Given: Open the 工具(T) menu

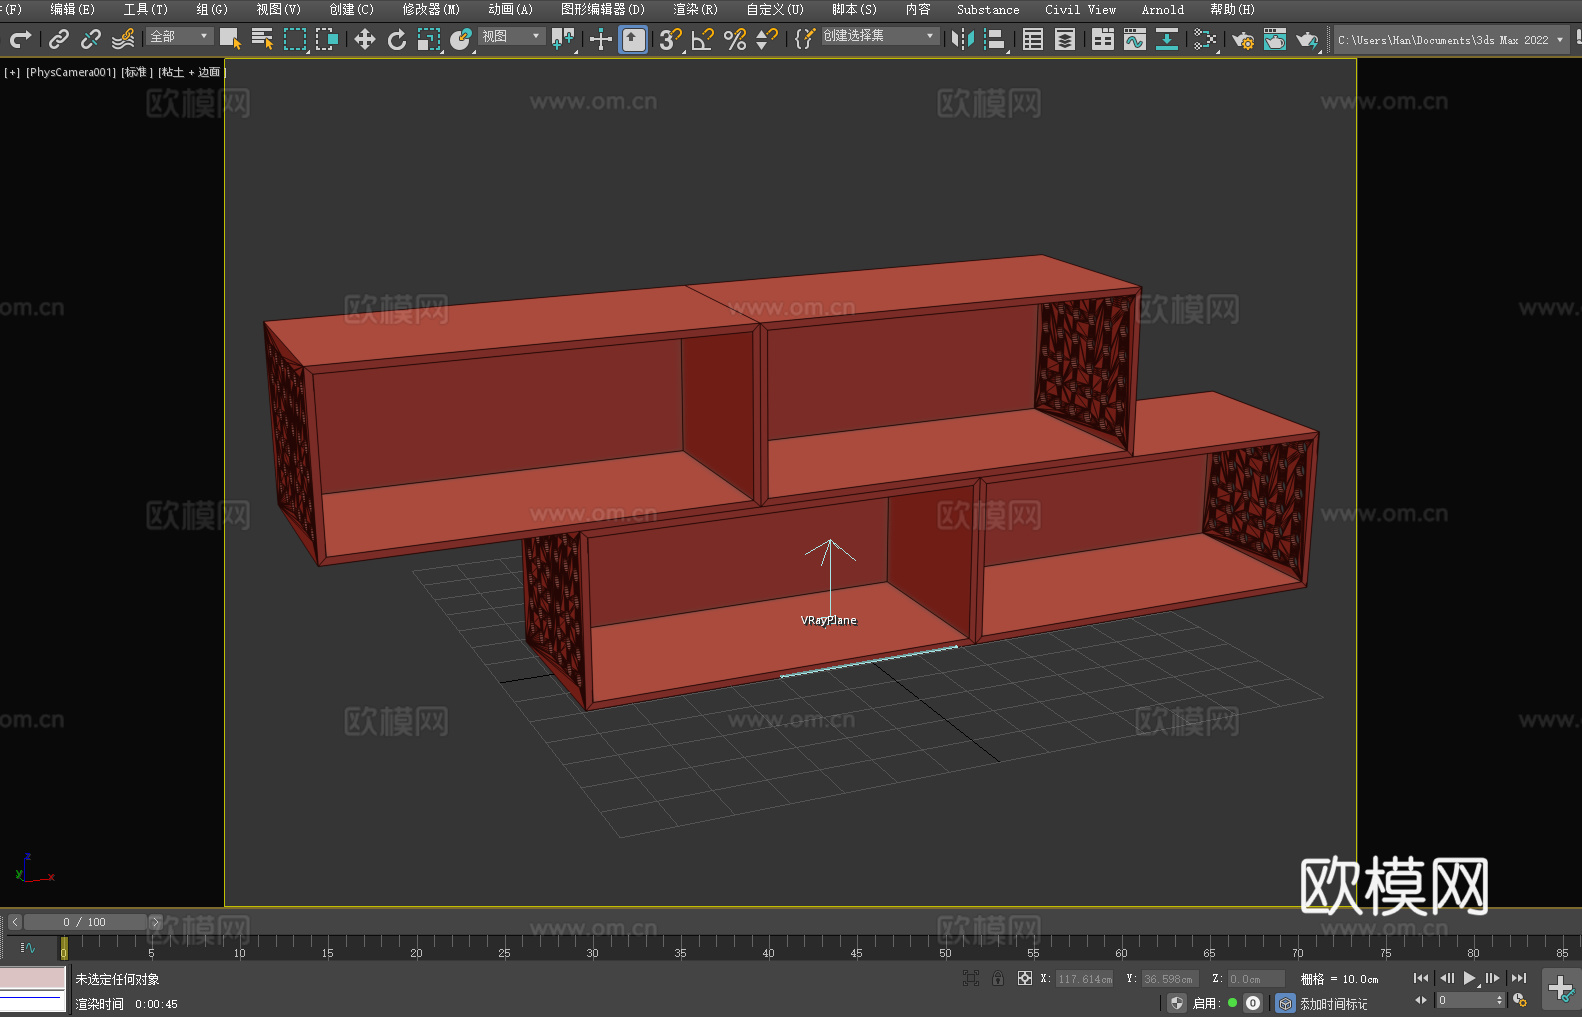Looking at the screenshot, I should 146,9.
